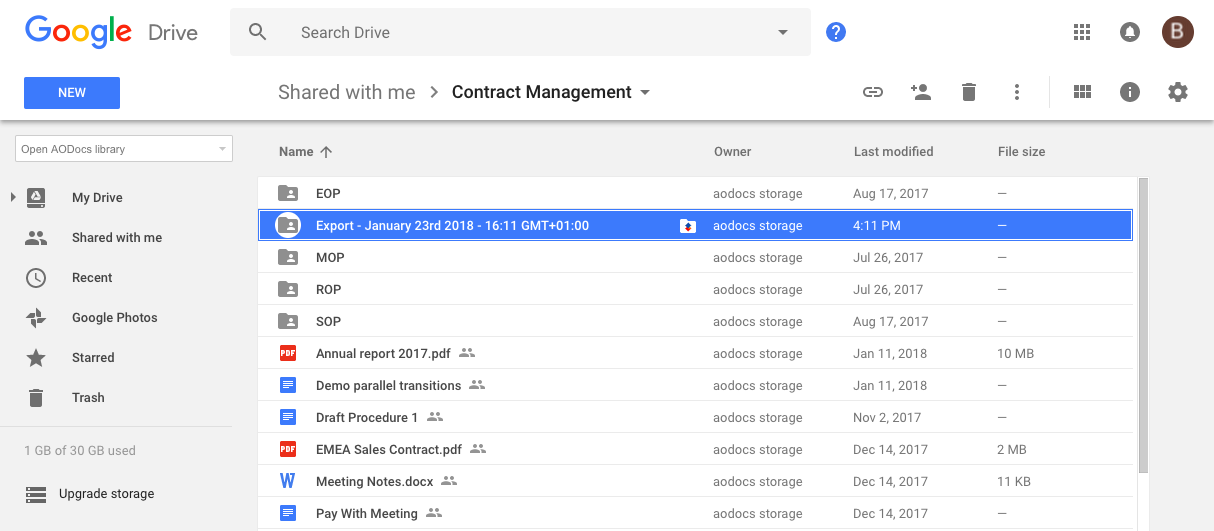Click the Owner column header
The height and width of the screenshot is (531, 1214).
point(732,152)
